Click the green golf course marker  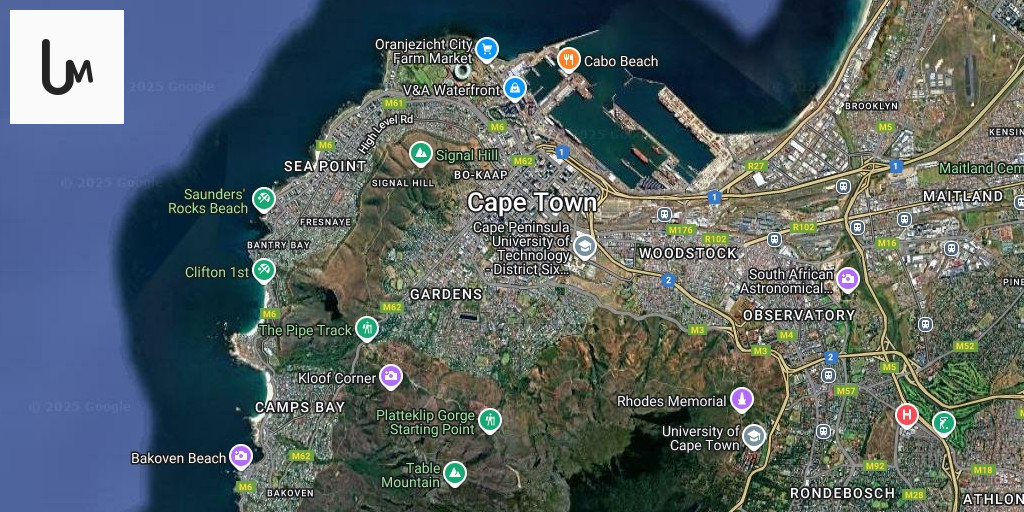[943, 423]
